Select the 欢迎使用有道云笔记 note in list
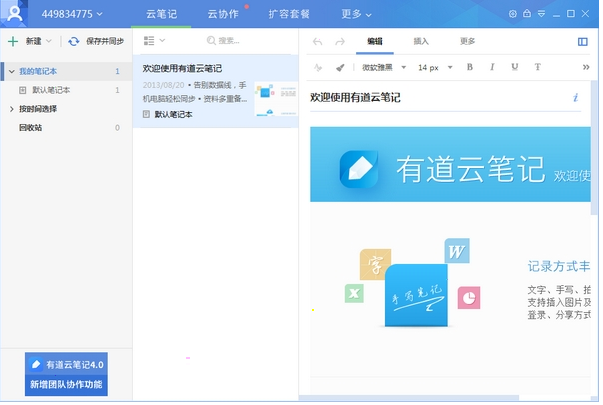 pos(216,91)
